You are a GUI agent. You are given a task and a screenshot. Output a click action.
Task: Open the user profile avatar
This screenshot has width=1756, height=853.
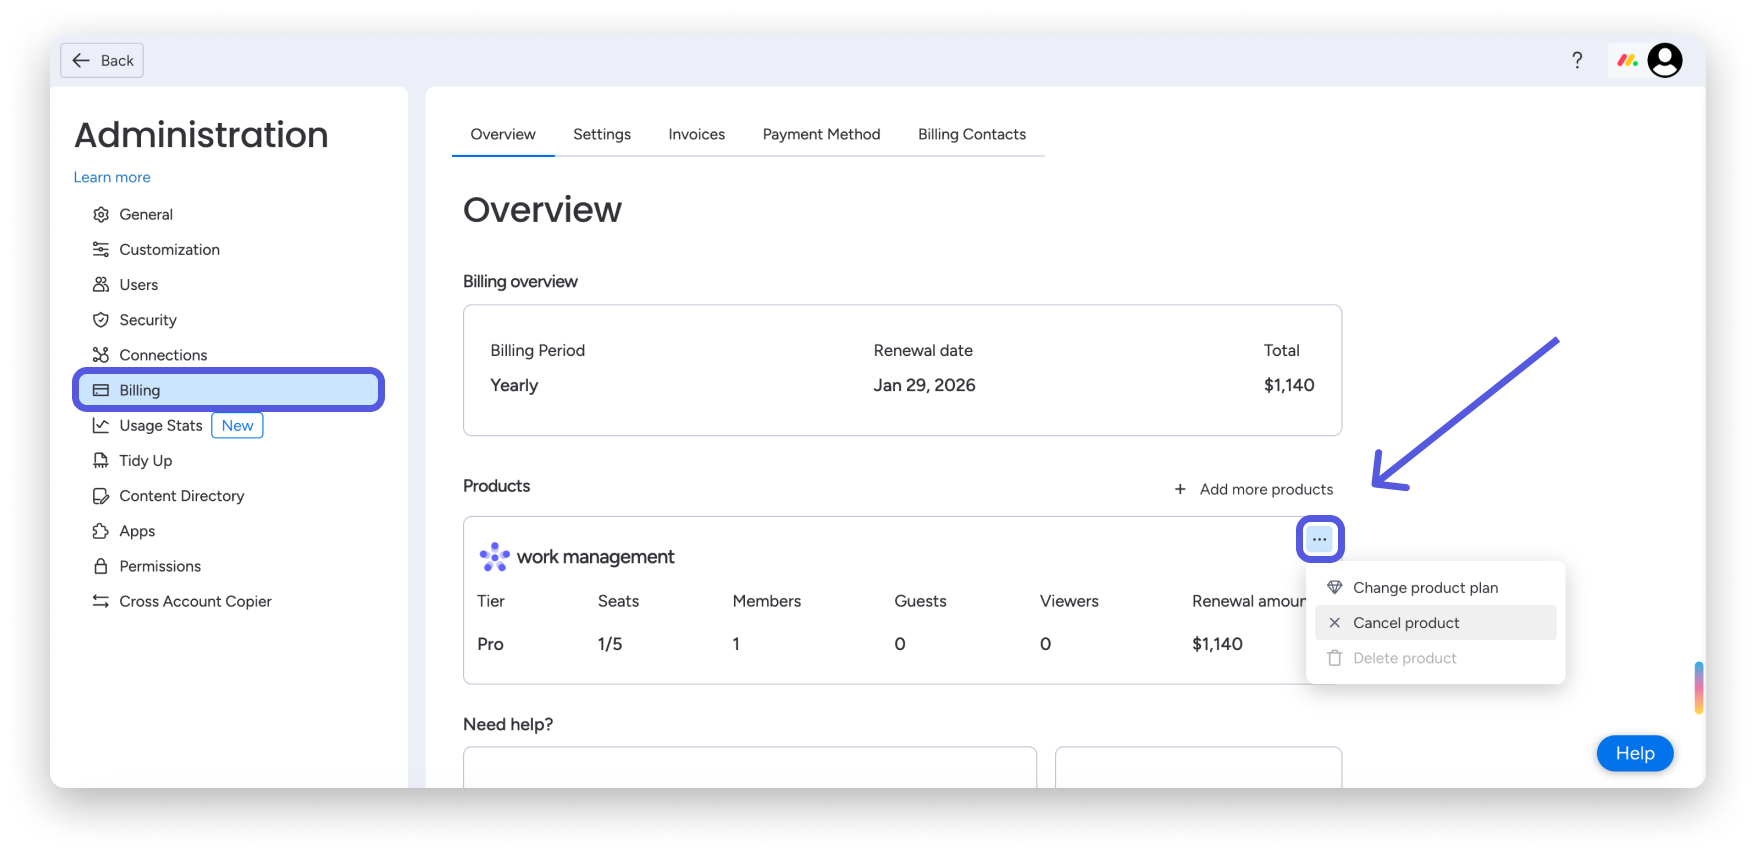[x=1665, y=60]
